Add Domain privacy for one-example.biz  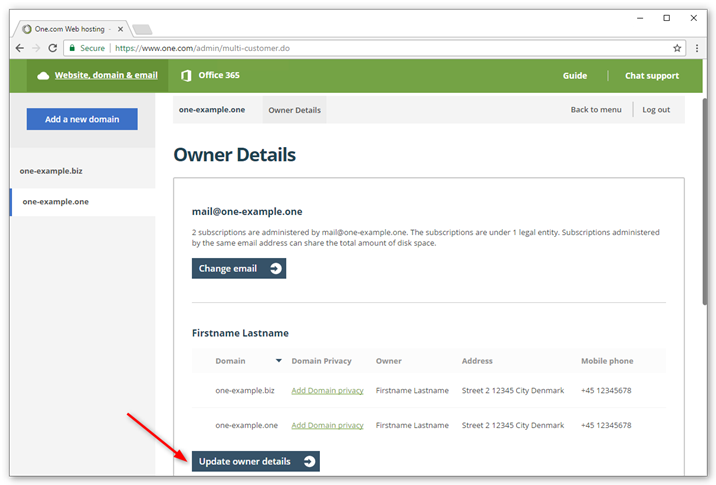pos(327,390)
